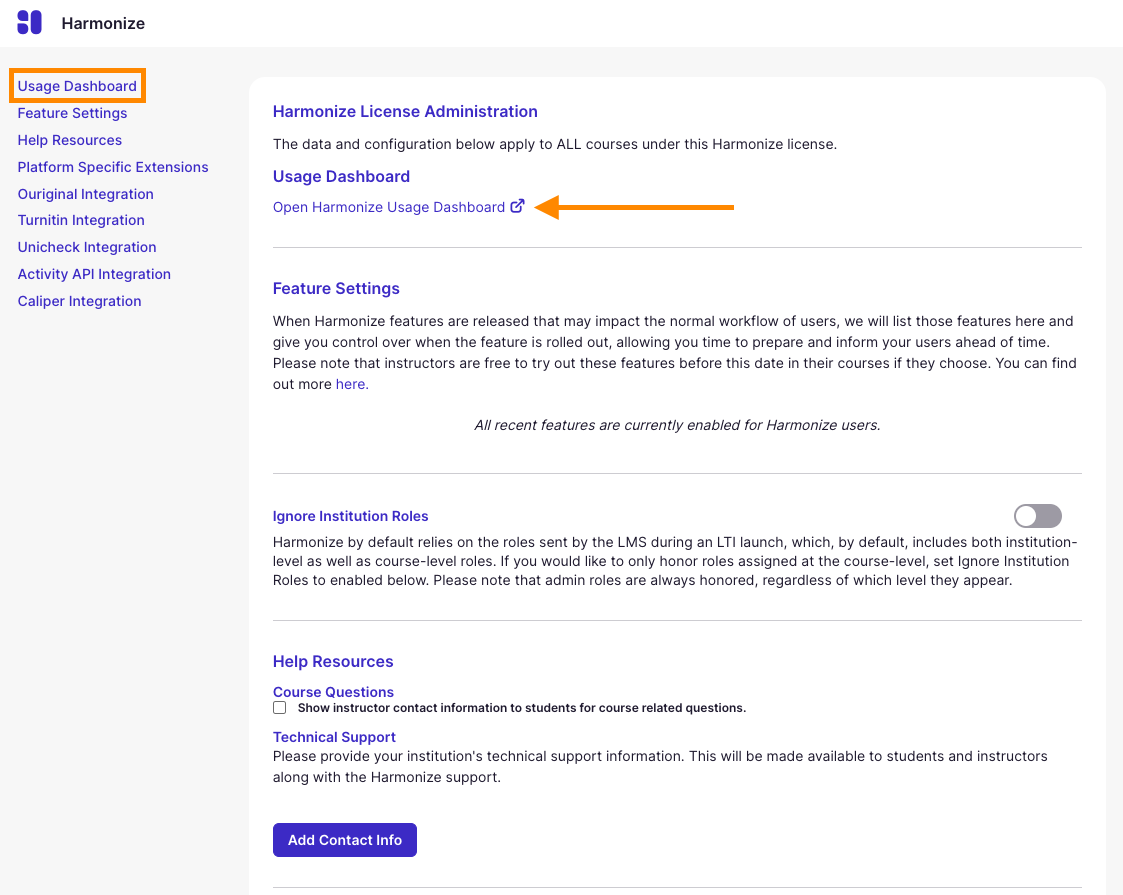The width and height of the screenshot is (1123, 895).
Task: Click the Ignore Institution Roles heading
Action: point(350,516)
